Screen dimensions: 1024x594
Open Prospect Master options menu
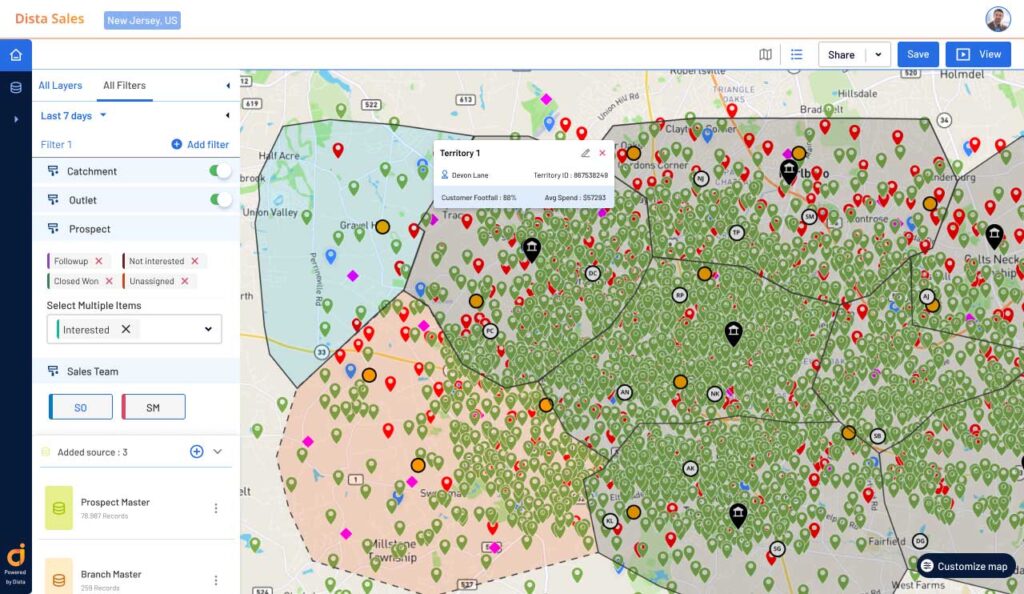pyautogui.click(x=216, y=508)
